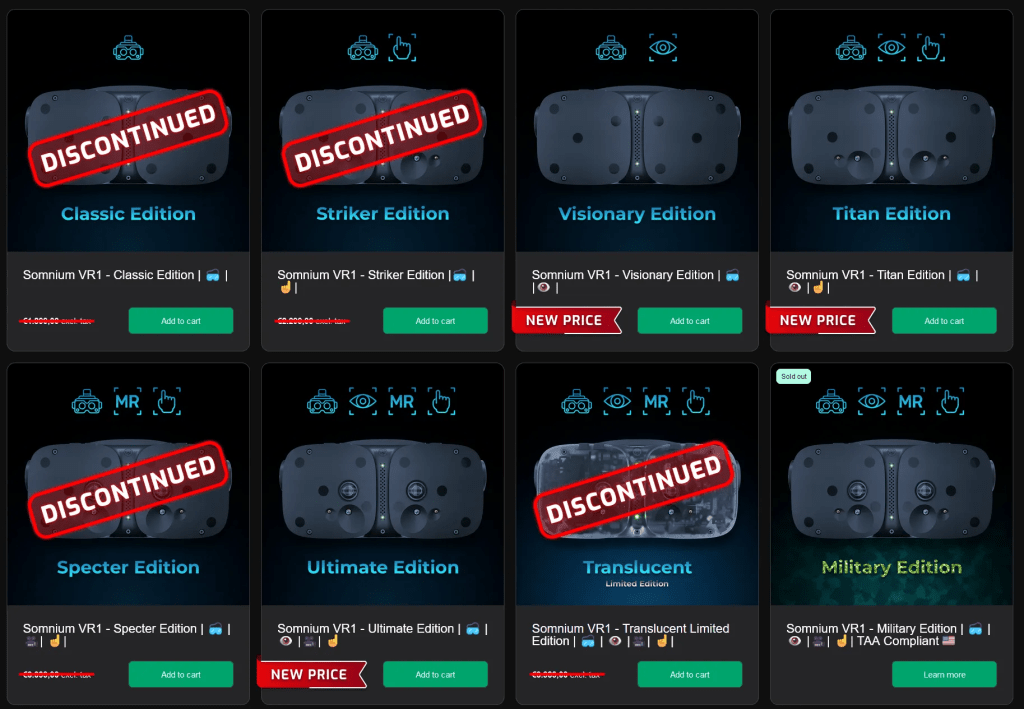This screenshot has width=1024, height=709.
Task: Click the Striker Edition headset image
Action: coord(383,136)
